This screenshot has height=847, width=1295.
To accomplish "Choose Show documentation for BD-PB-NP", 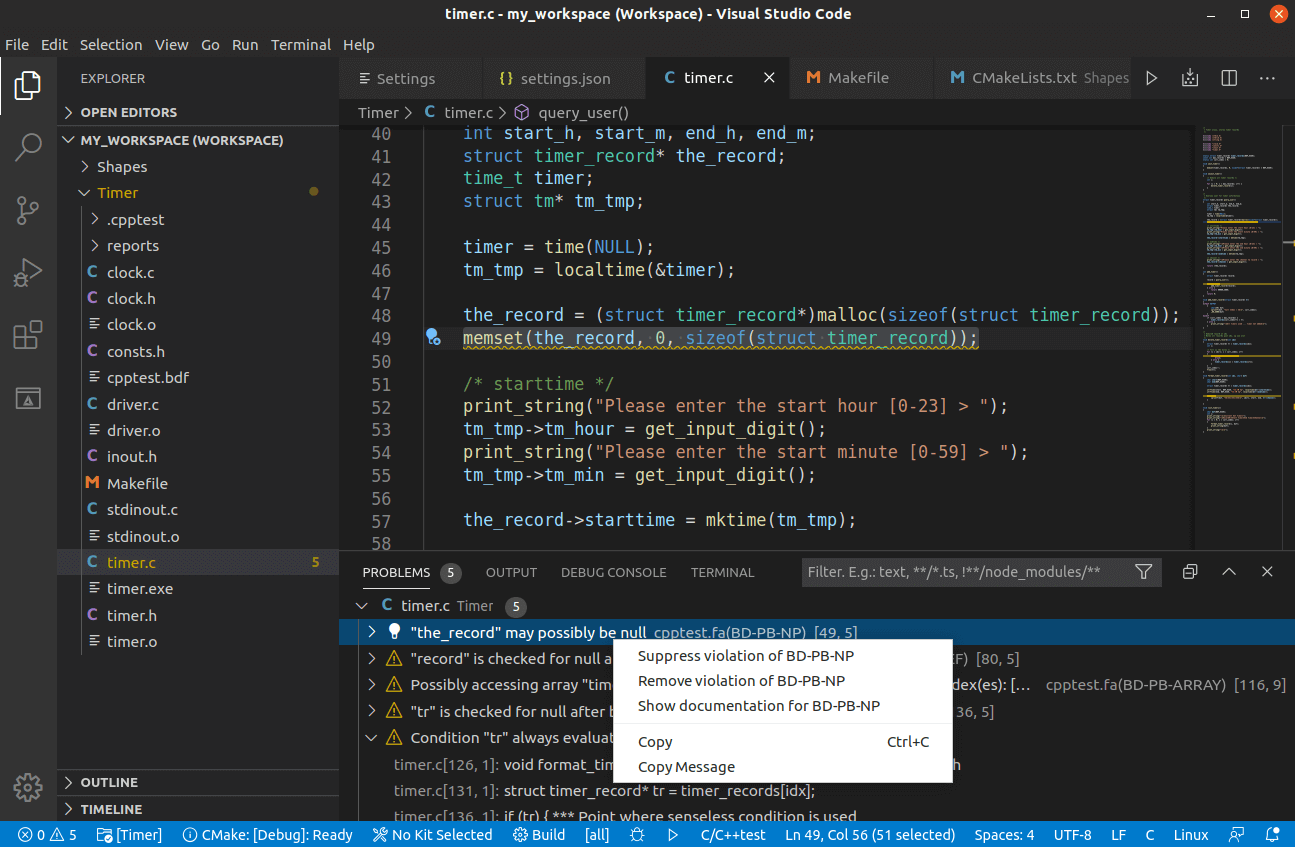I will pyautogui.click(x=757, y=705).
